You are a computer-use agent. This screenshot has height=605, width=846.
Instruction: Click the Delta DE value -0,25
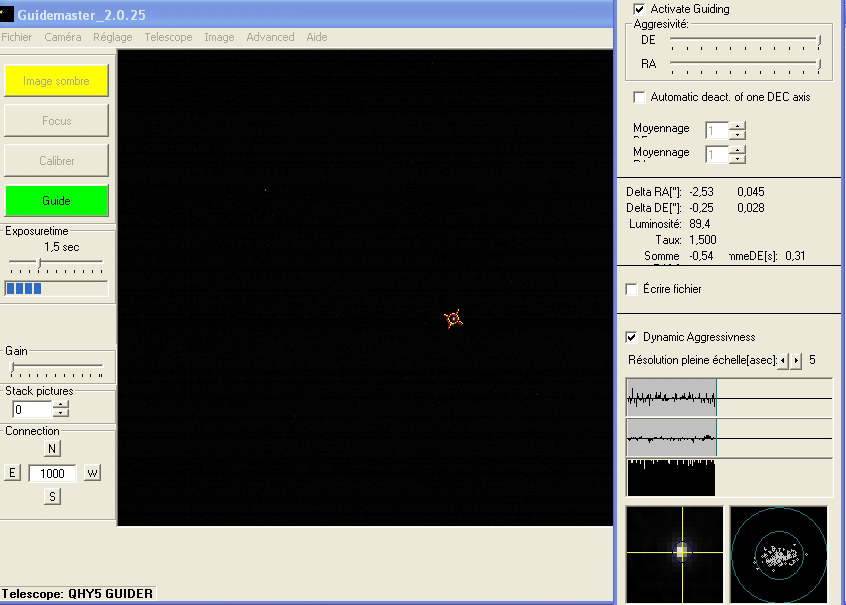[701, 208]
